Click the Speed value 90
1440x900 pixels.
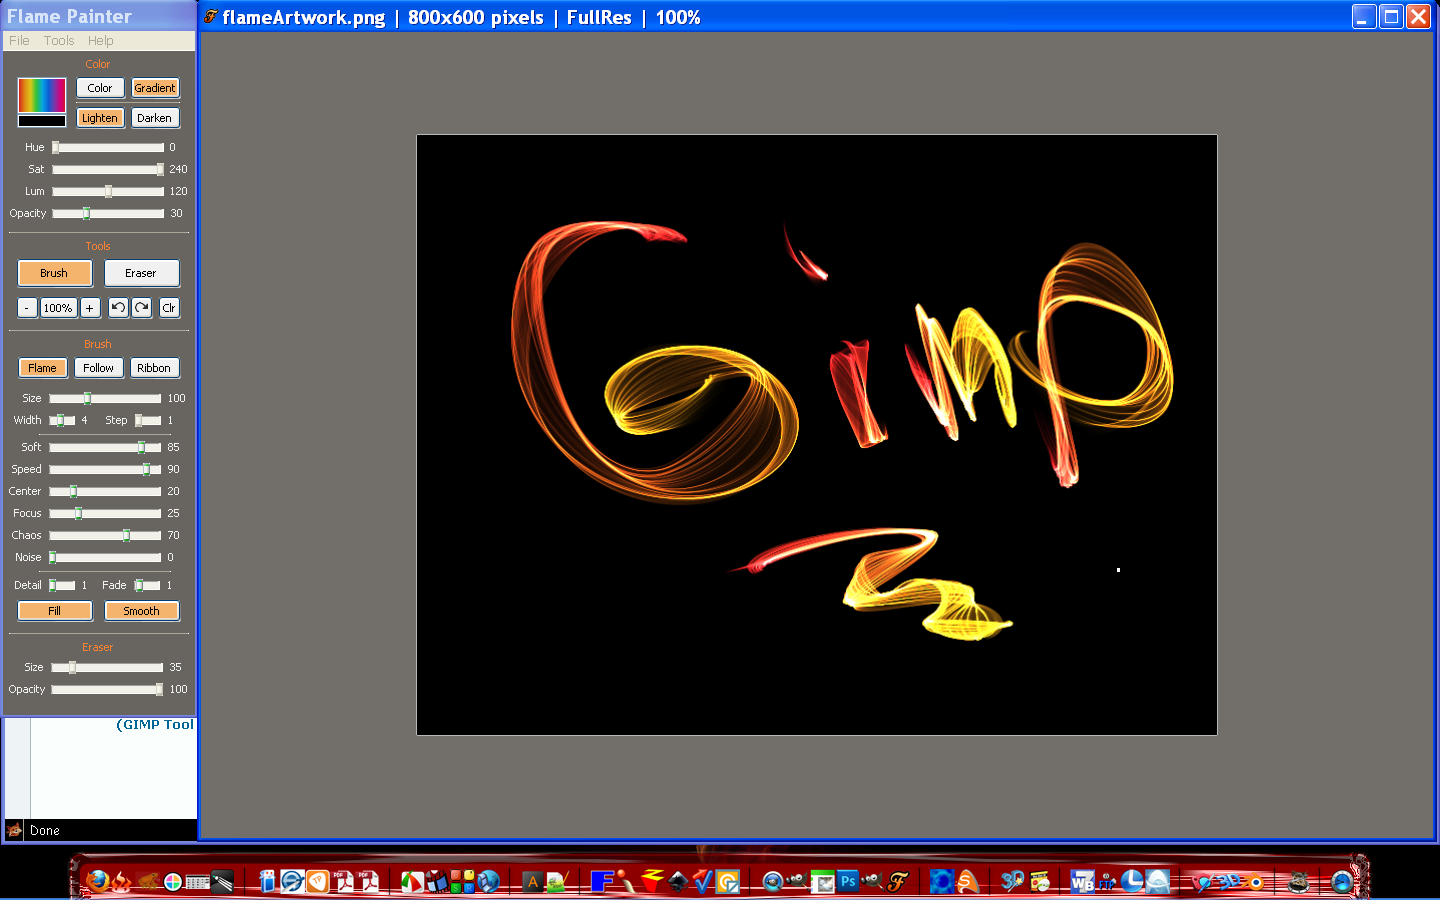click(x=173, y=469)
